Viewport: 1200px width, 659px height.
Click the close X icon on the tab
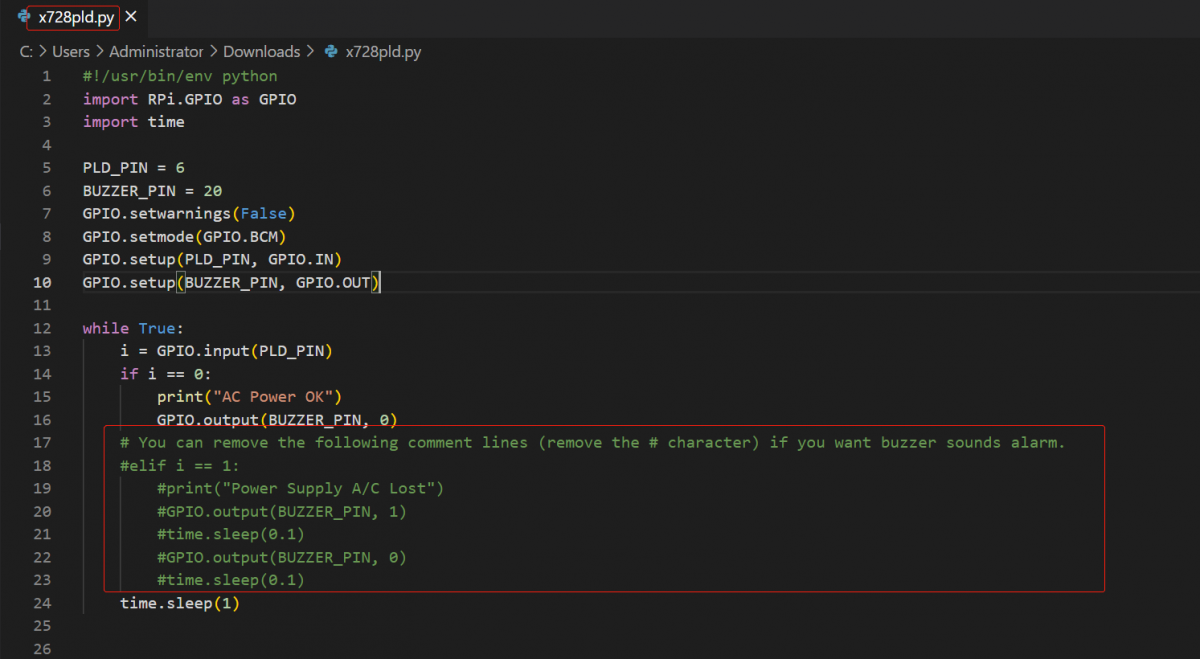[130, 17]
